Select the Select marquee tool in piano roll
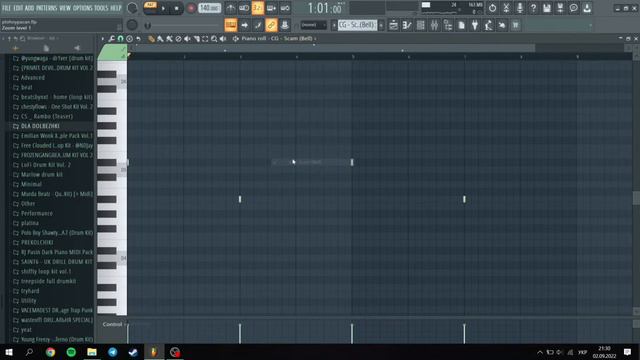The image size is (640, 360). (x=205, y=39)
